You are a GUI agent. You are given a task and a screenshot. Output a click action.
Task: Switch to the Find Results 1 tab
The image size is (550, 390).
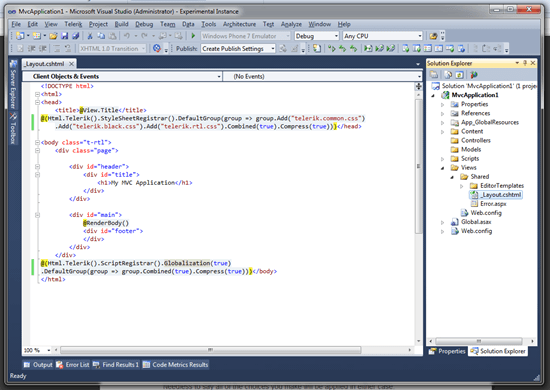[x=116, y=365]
